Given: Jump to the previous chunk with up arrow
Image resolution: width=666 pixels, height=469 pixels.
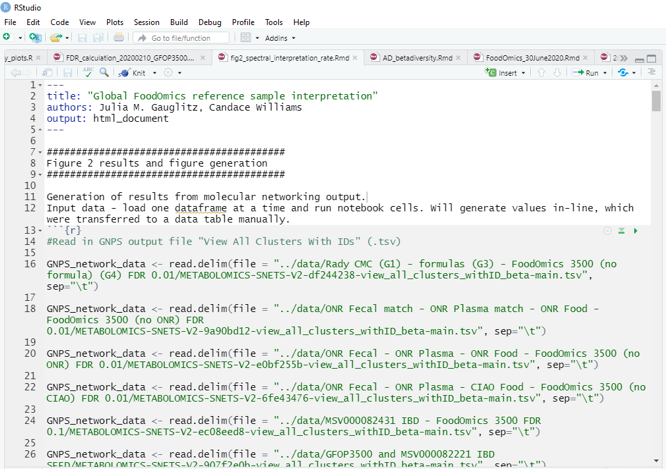Looking at the screenshot, I should click(541, 73).
